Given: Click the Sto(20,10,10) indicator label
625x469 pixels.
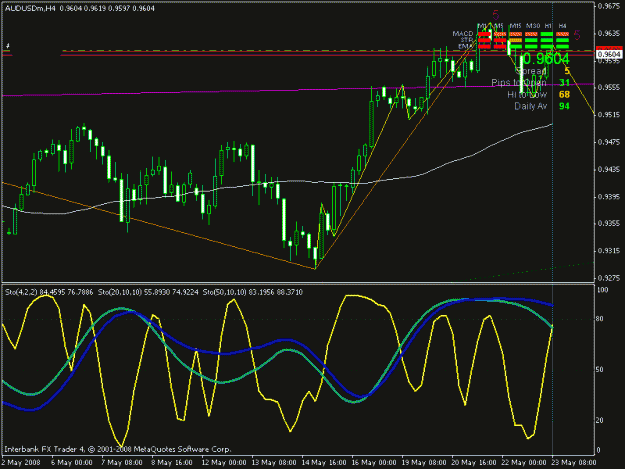Looking at the screenshot, I should 120,292.
